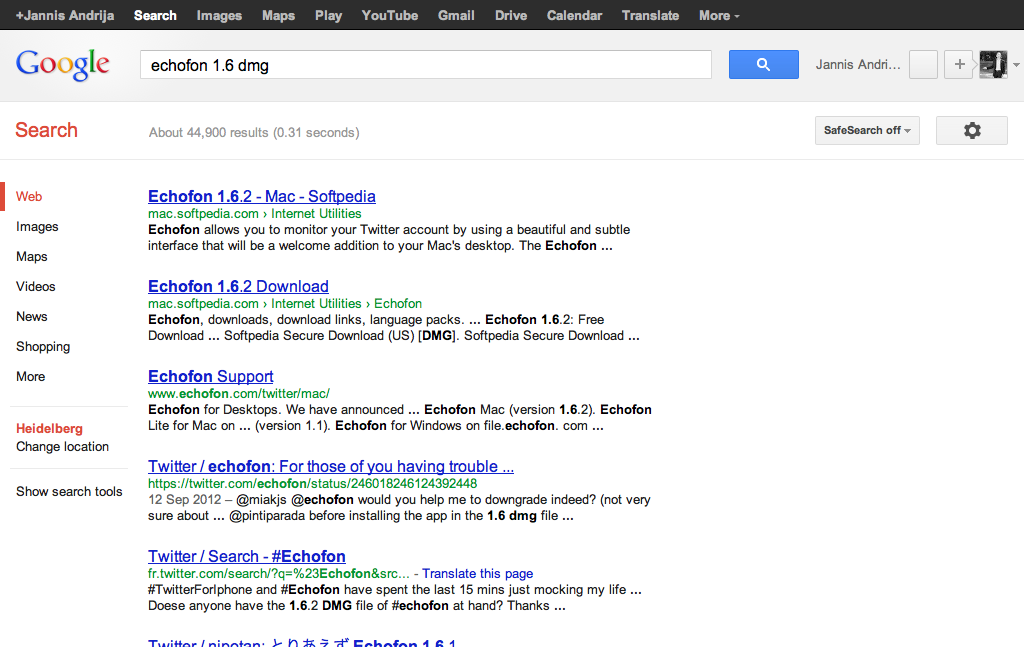Click the 12 Sep 2012 snippet date

(184, 499)
